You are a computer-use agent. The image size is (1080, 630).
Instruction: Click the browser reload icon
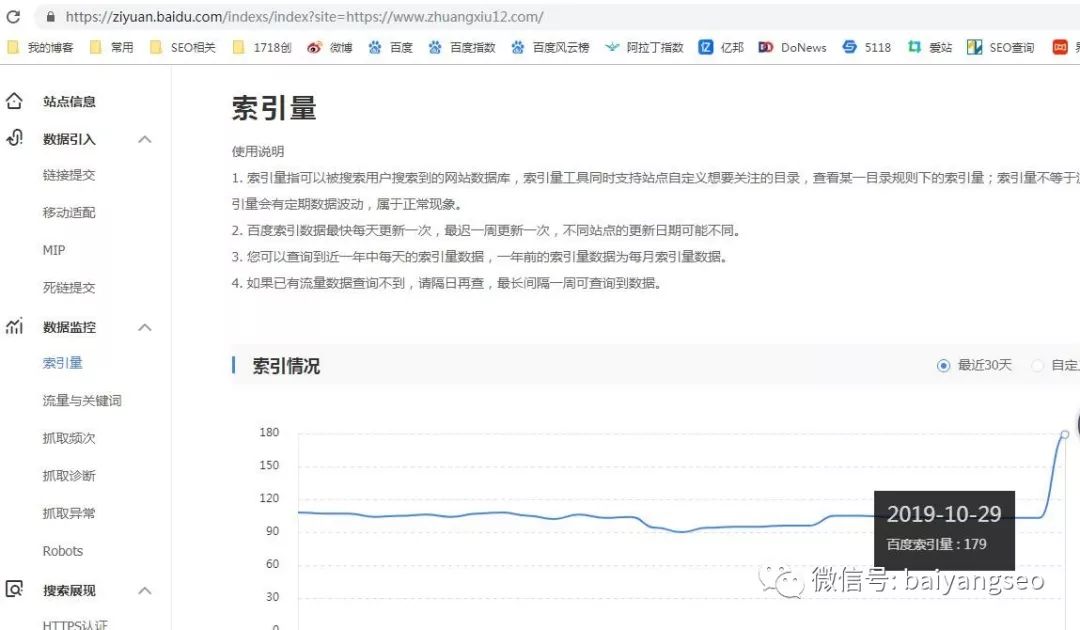(14, 17)
